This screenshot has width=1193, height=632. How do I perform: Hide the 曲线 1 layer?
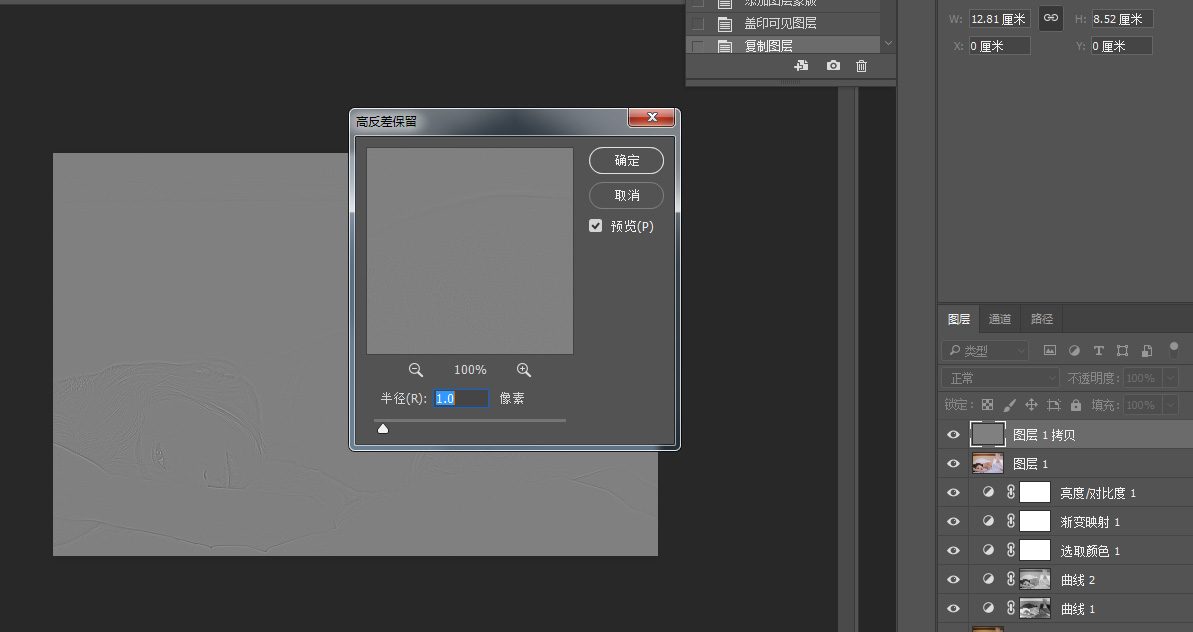(953, 608)
